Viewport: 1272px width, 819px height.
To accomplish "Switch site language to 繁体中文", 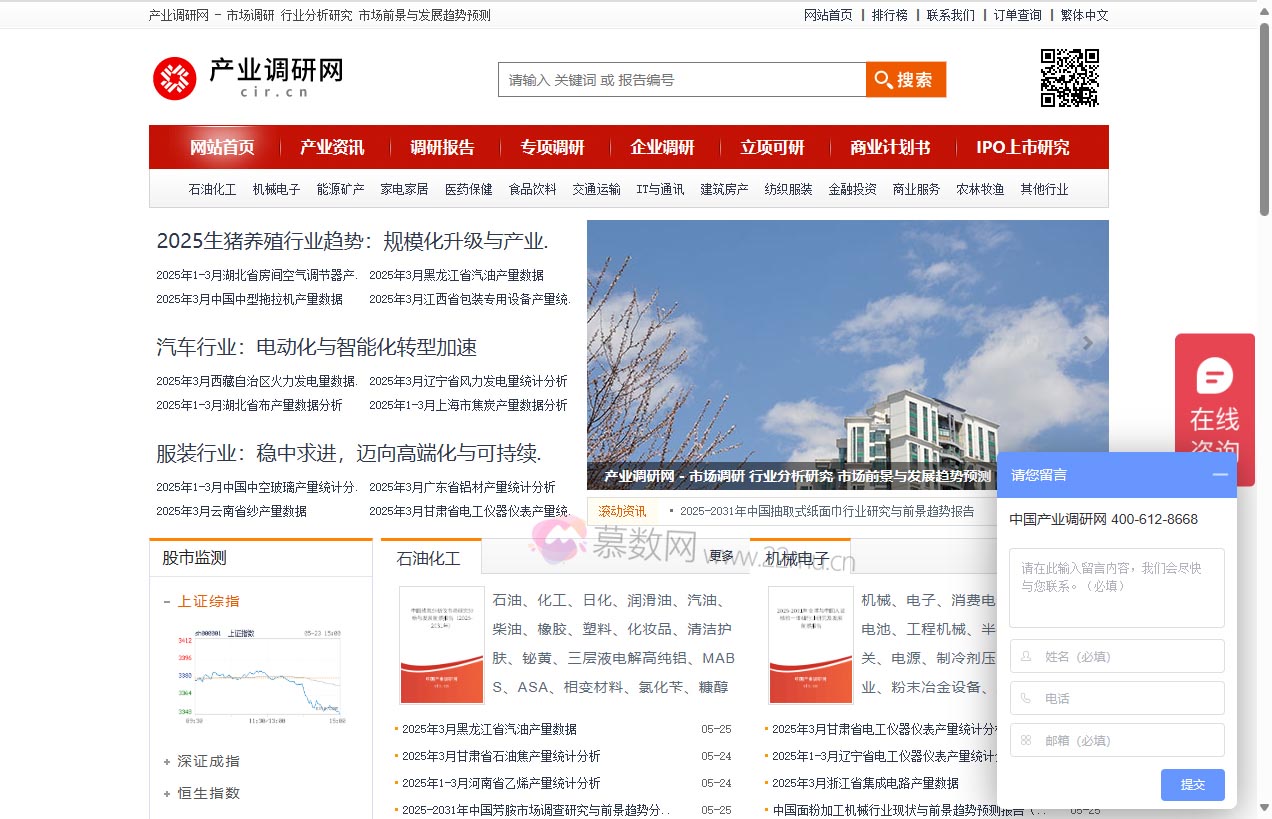I will pos(1084,15).
